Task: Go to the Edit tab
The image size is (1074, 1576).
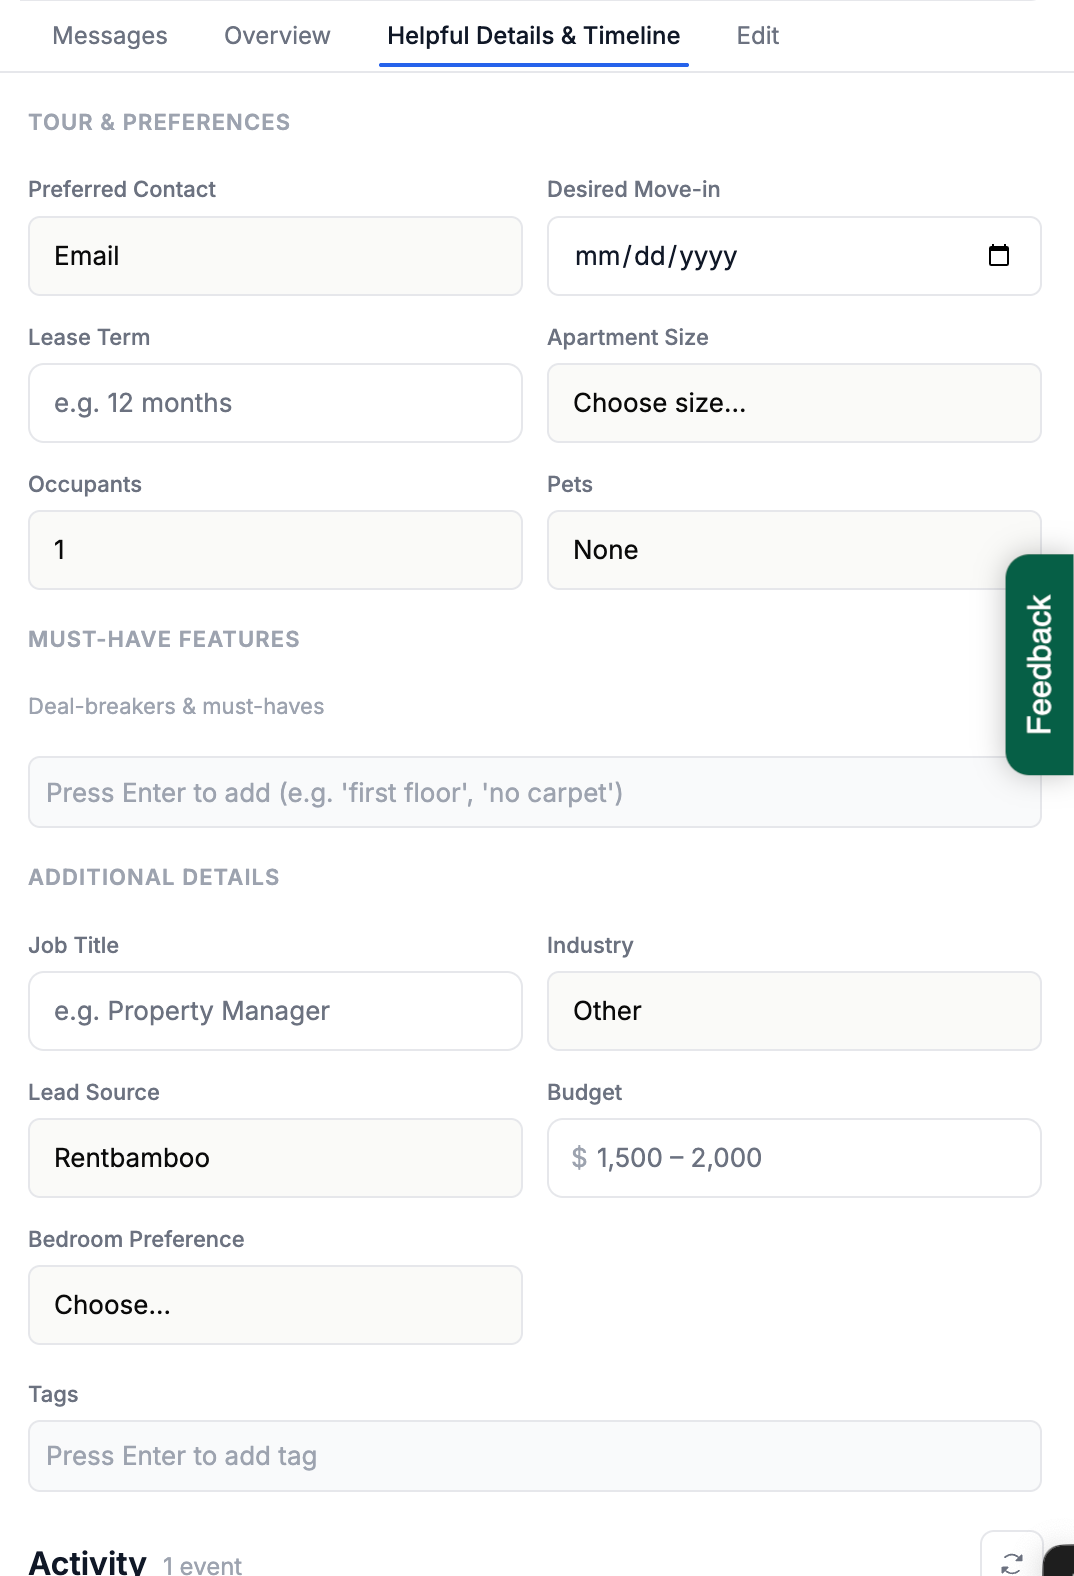Action: tap(758, 36)
